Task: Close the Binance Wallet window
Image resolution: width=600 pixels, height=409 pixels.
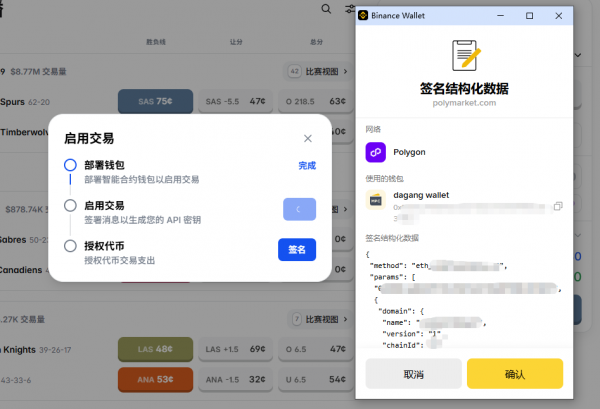Action: (x=559, y=16)
